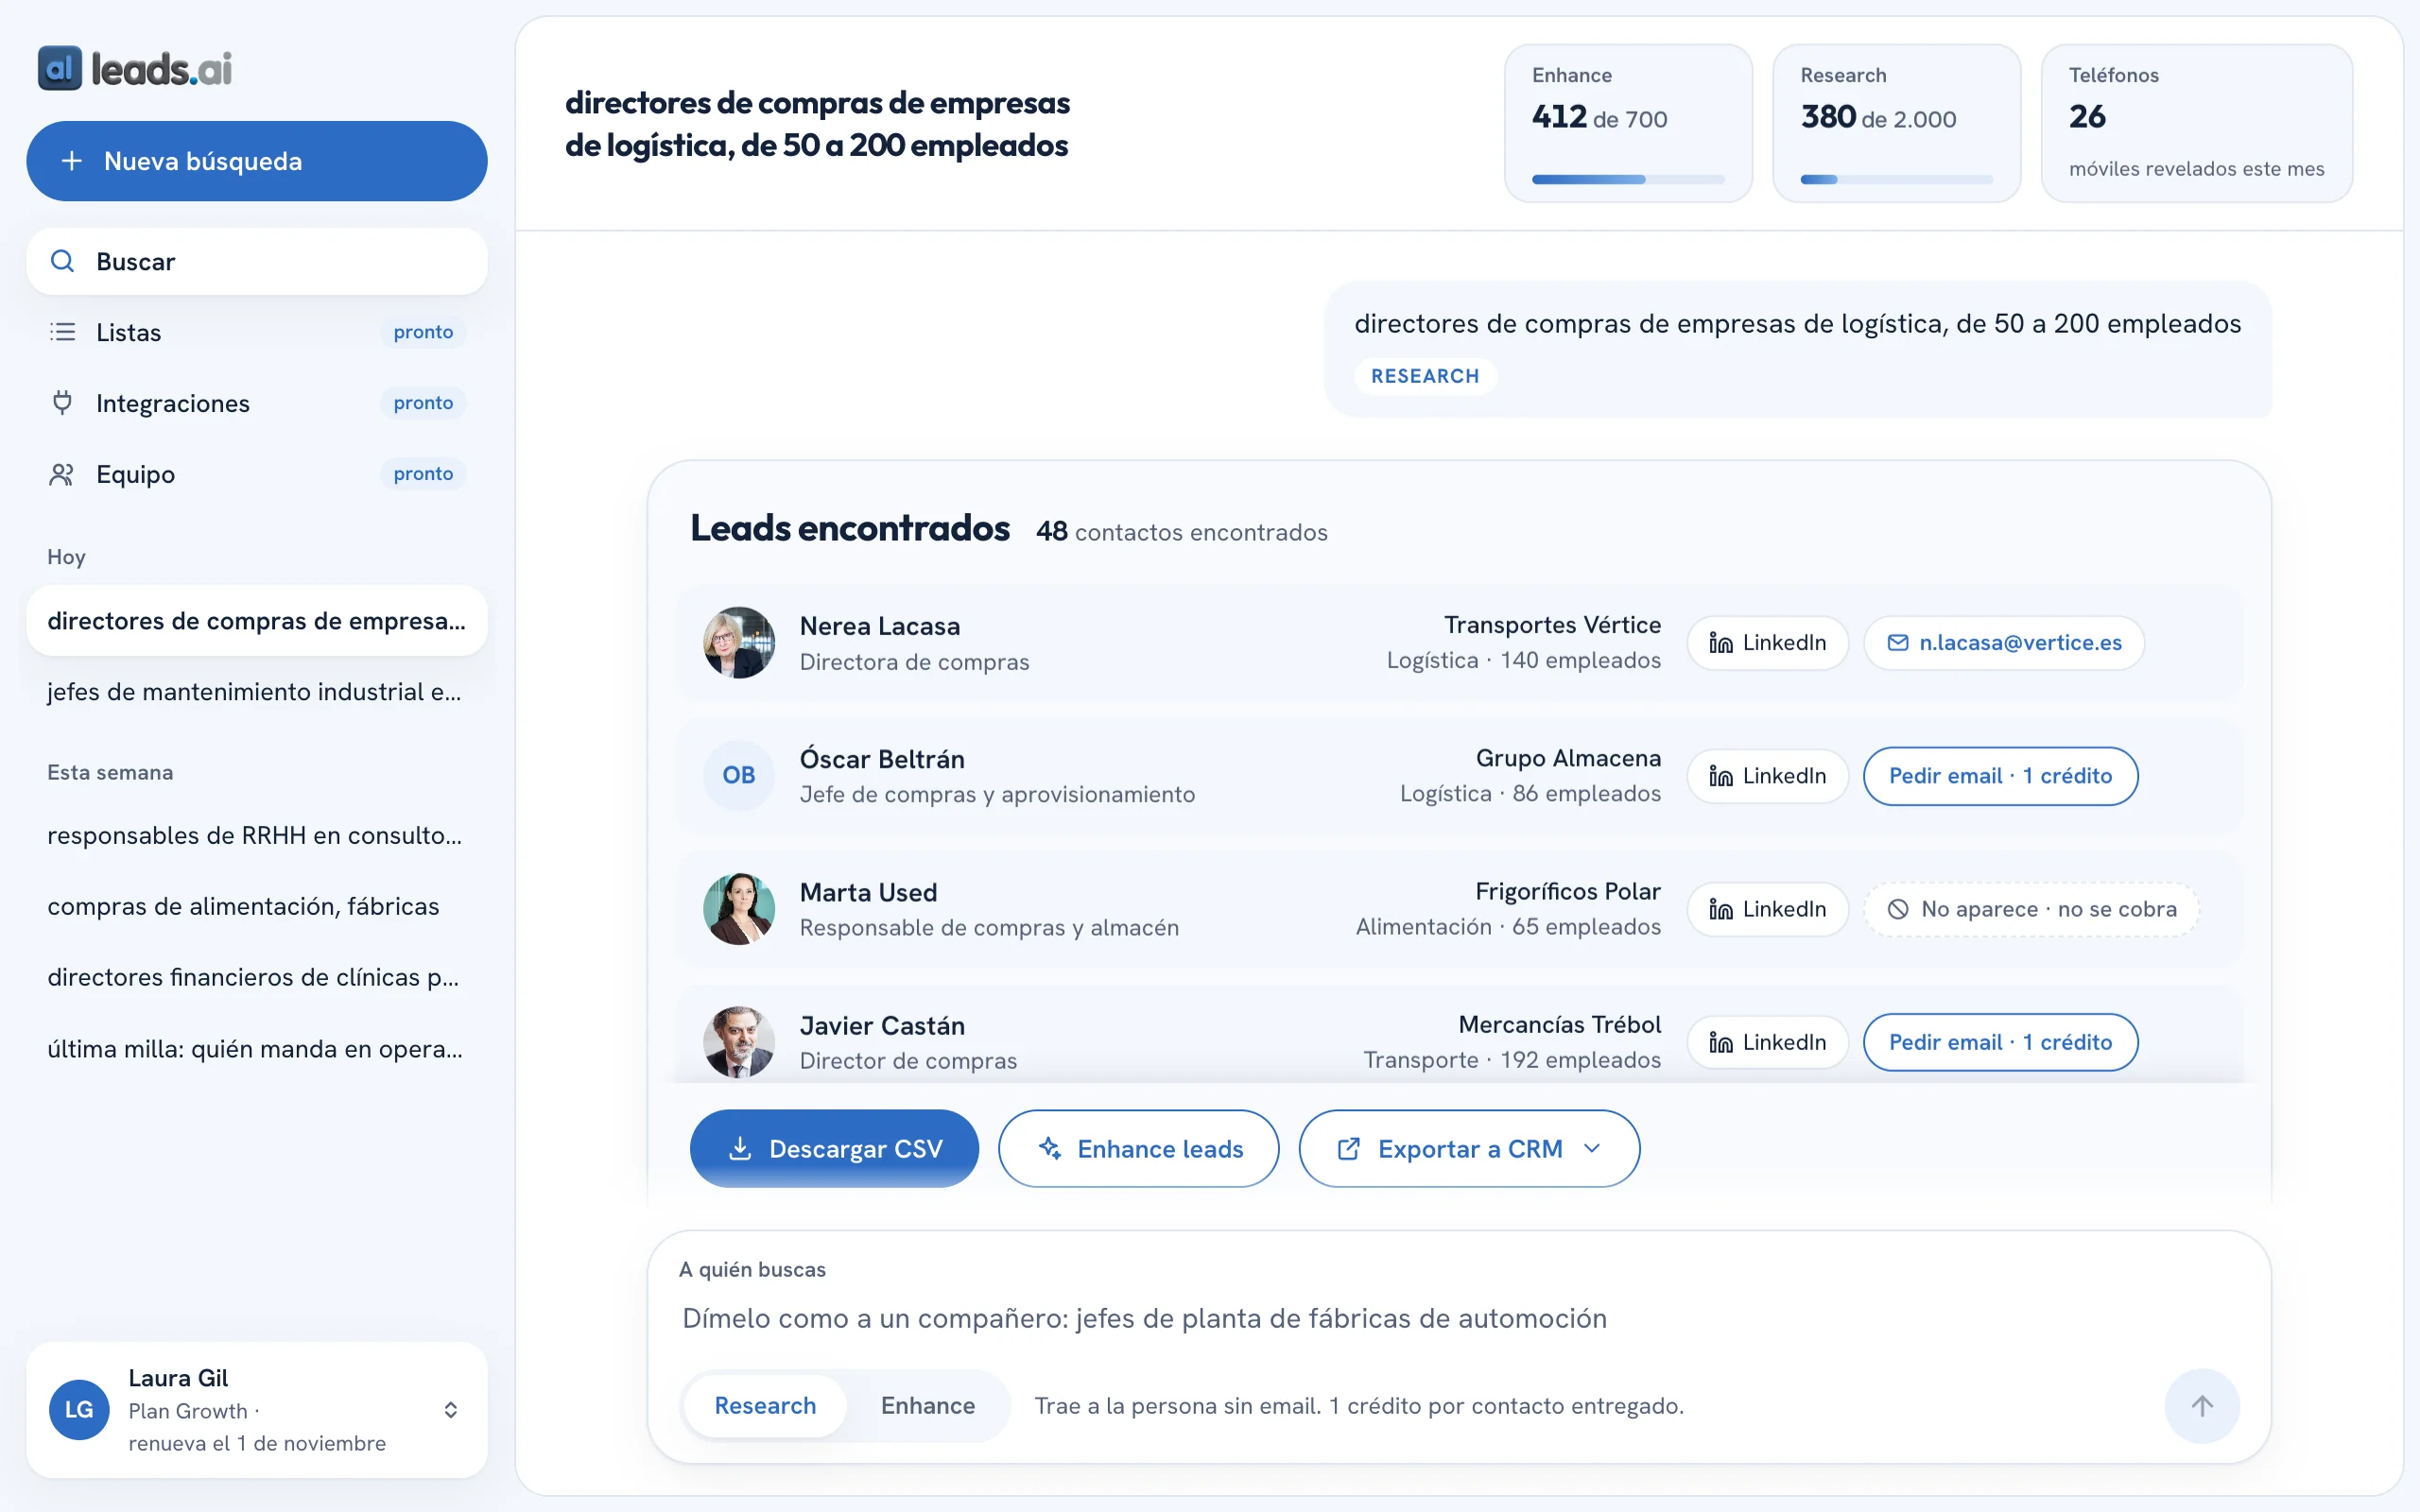The width and height of the screenshot is (2420, 1512).
Task: Start a new search with Nueva búsqueda
Action: coord(257,161)
